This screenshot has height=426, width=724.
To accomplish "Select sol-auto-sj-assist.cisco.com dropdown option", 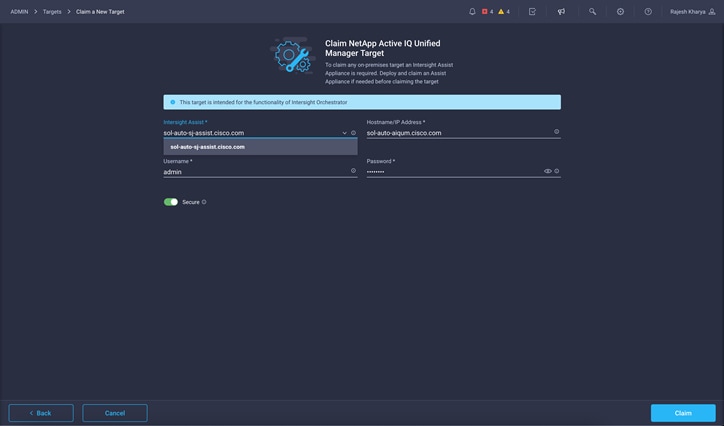I will point(260,147).
